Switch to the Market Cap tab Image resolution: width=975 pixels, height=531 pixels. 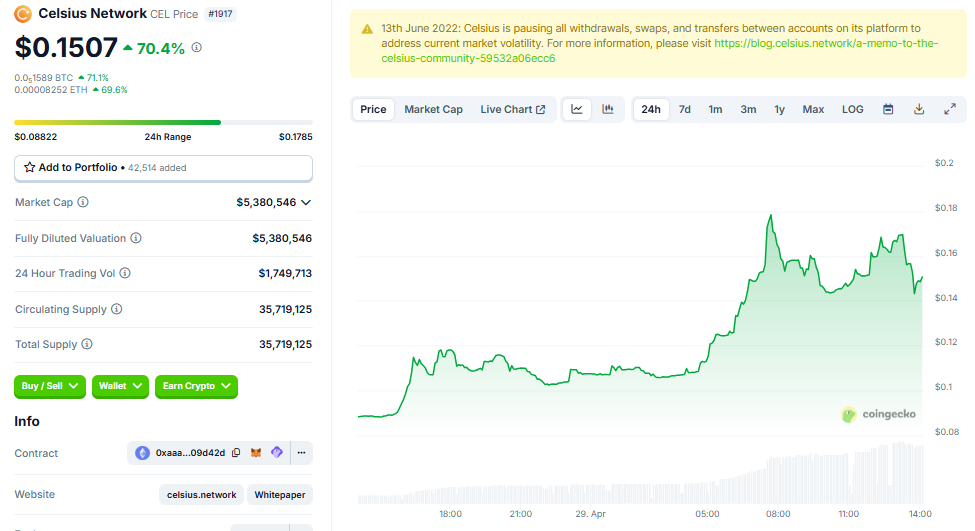point(433,109)
